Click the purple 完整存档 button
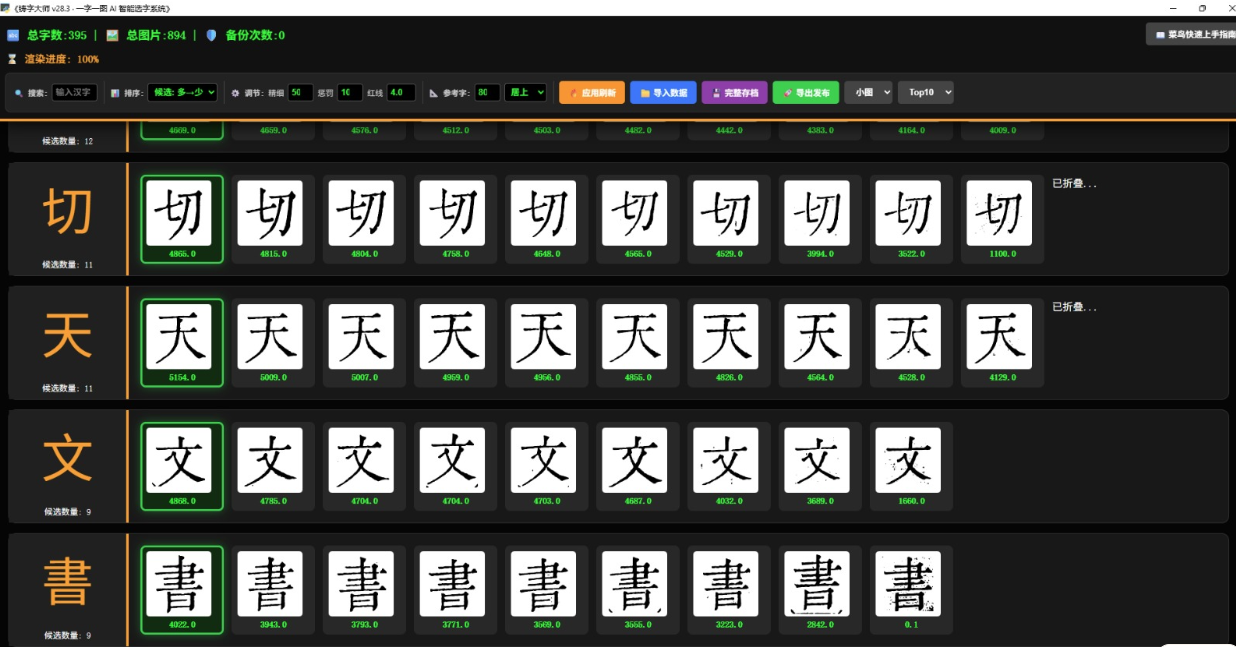The image size is (1236, 647). click(x=734, y=92)
